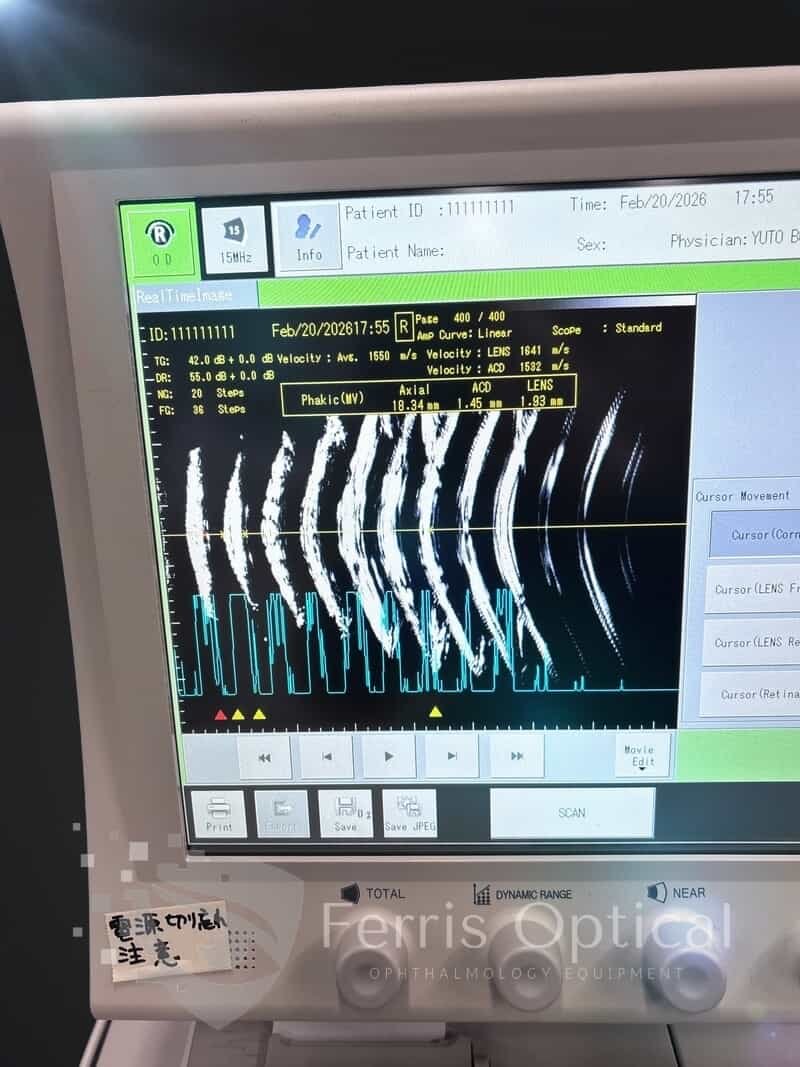Click the greyed Export icon button
The width and height of the screenshot is (800, 1067).
click(x=281, y=814)
